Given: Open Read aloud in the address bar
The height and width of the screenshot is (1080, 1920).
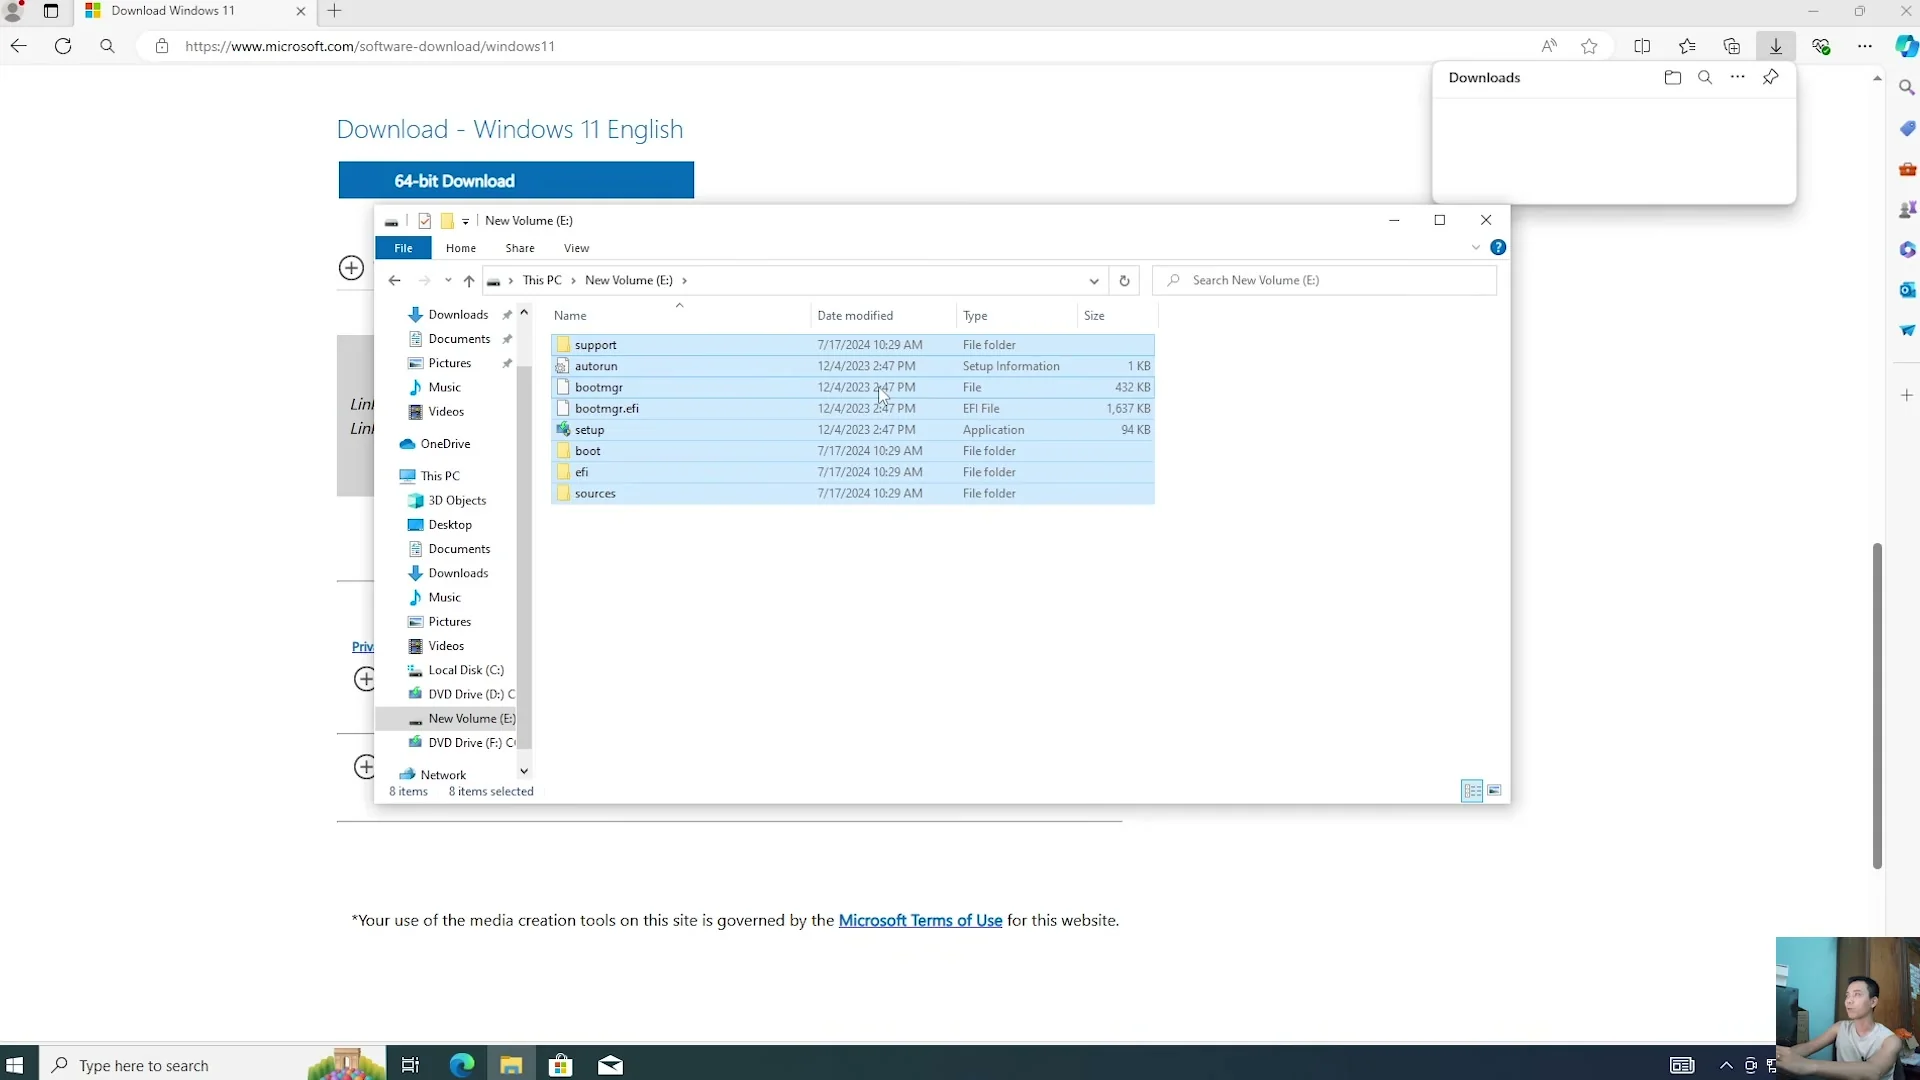Looking at the screenshot, I should pos(1549,46).
